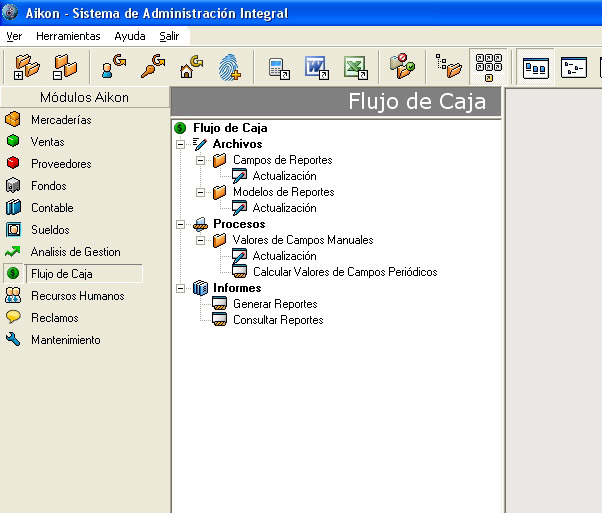Click the Flujo de Caja dollar icon in sidebar
The height and width of the screenshot is (517, 602).
click(13, 273)
